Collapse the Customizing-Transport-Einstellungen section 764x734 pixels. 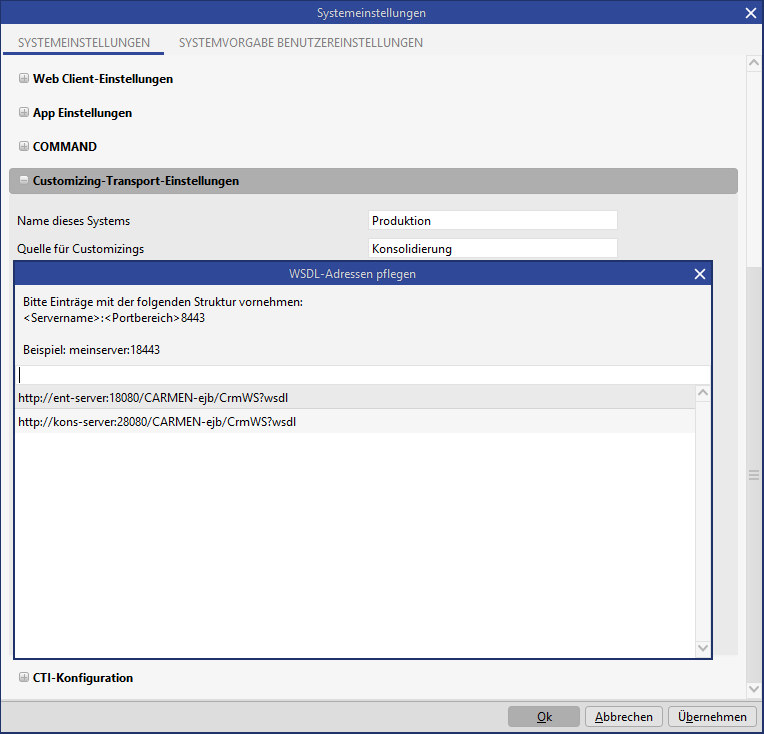point(24,181)
